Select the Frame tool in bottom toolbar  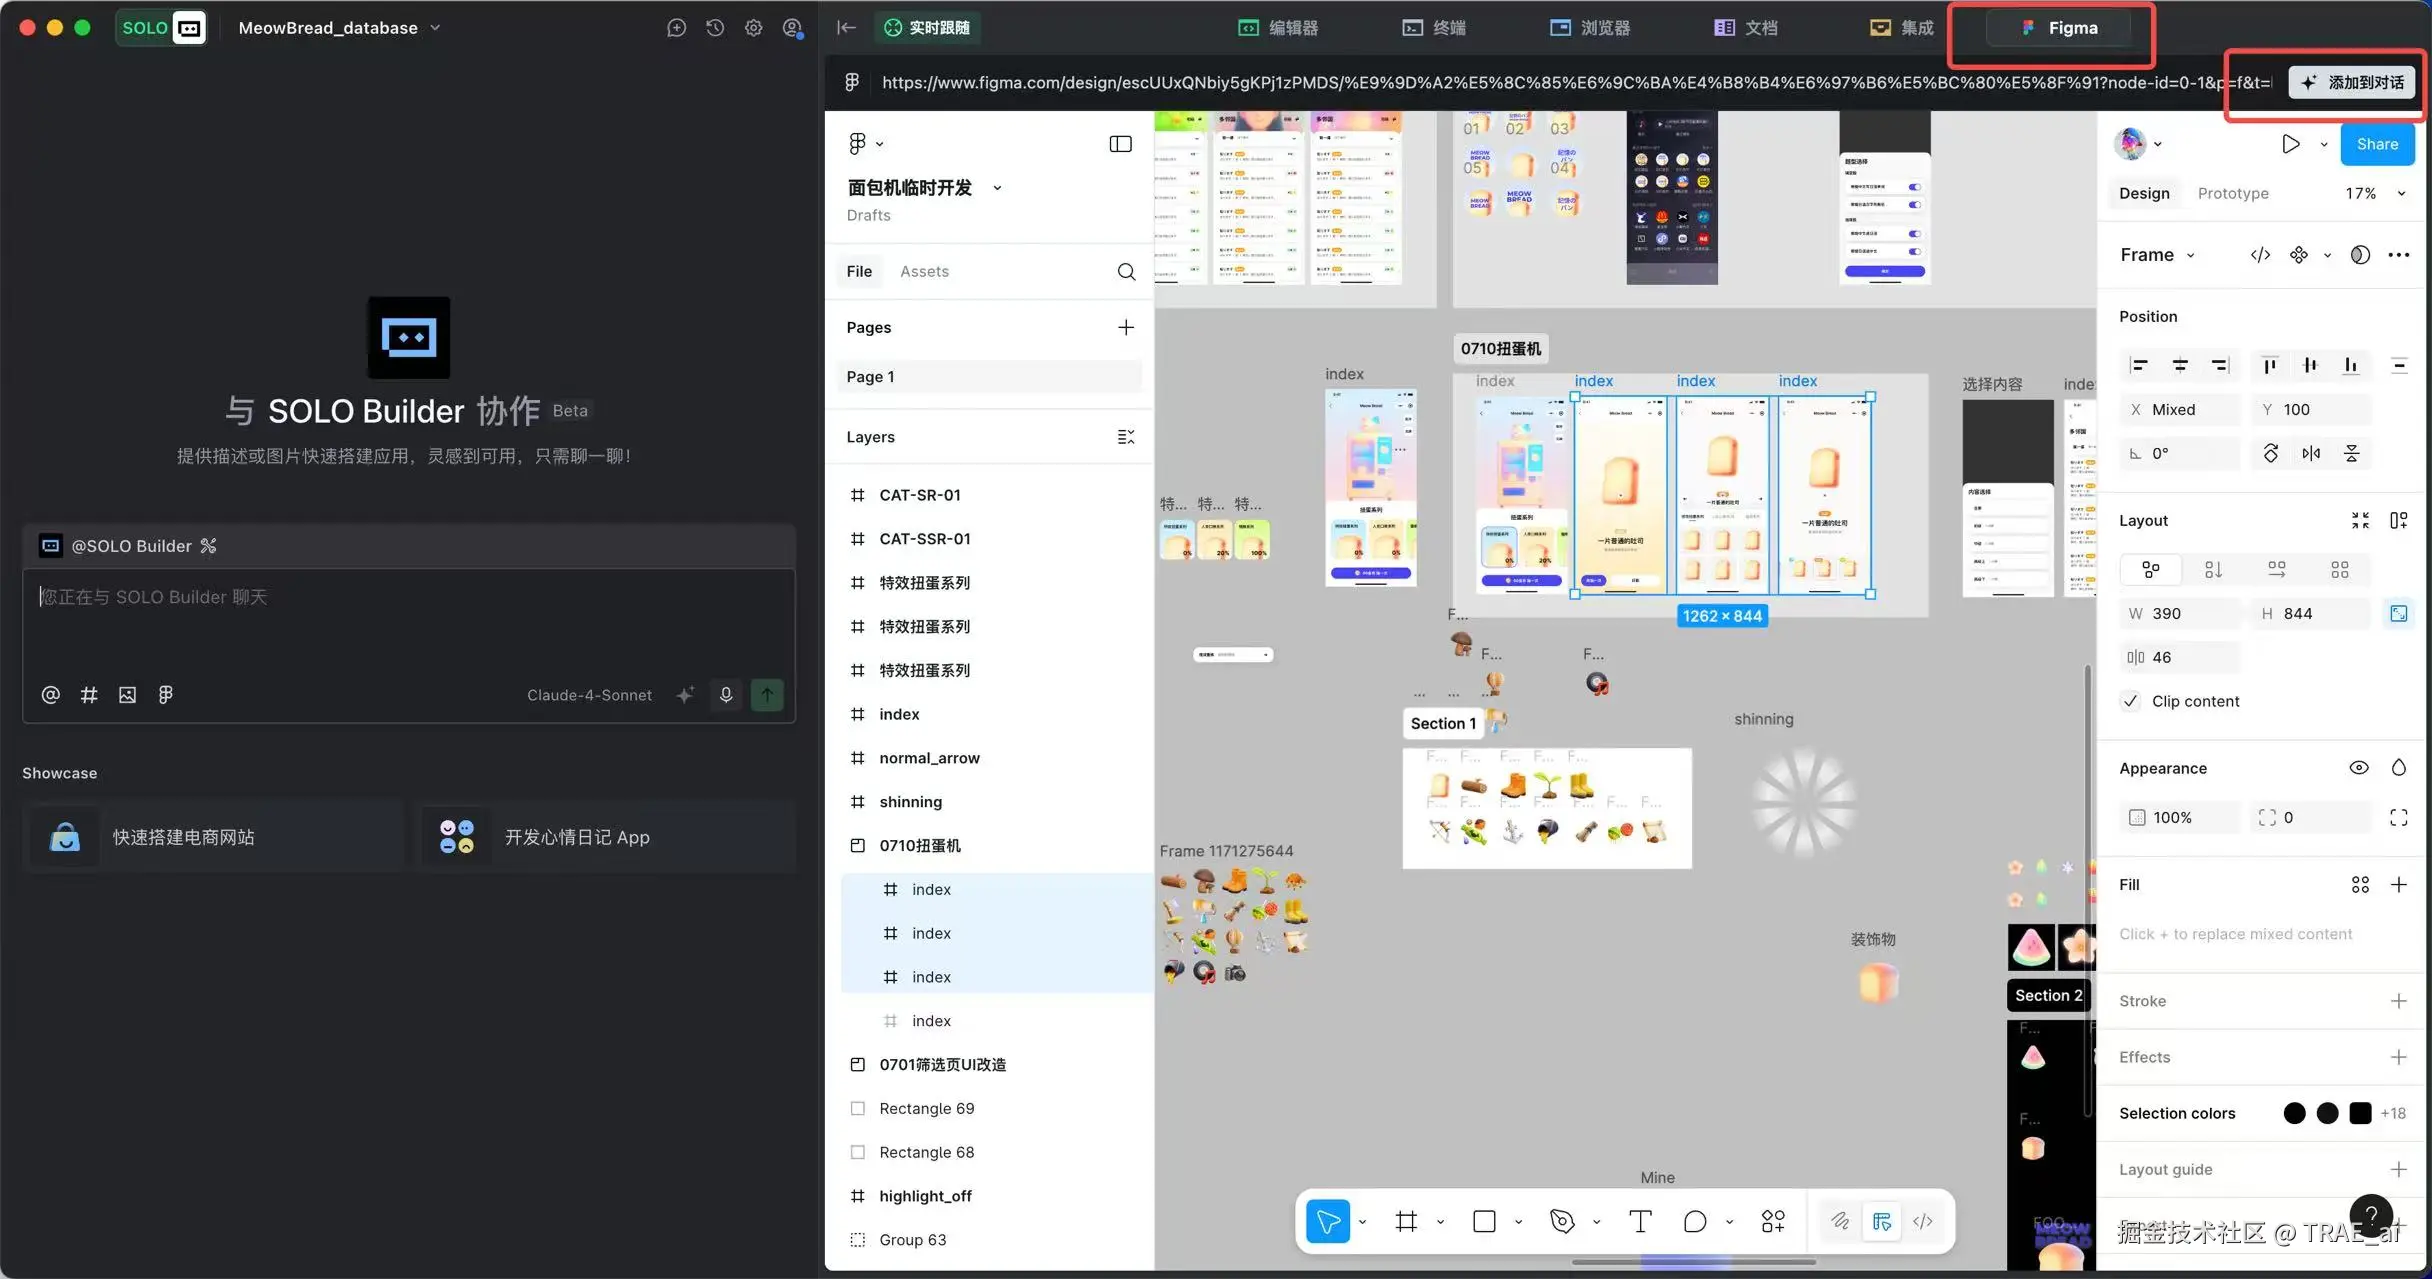1406,1221
